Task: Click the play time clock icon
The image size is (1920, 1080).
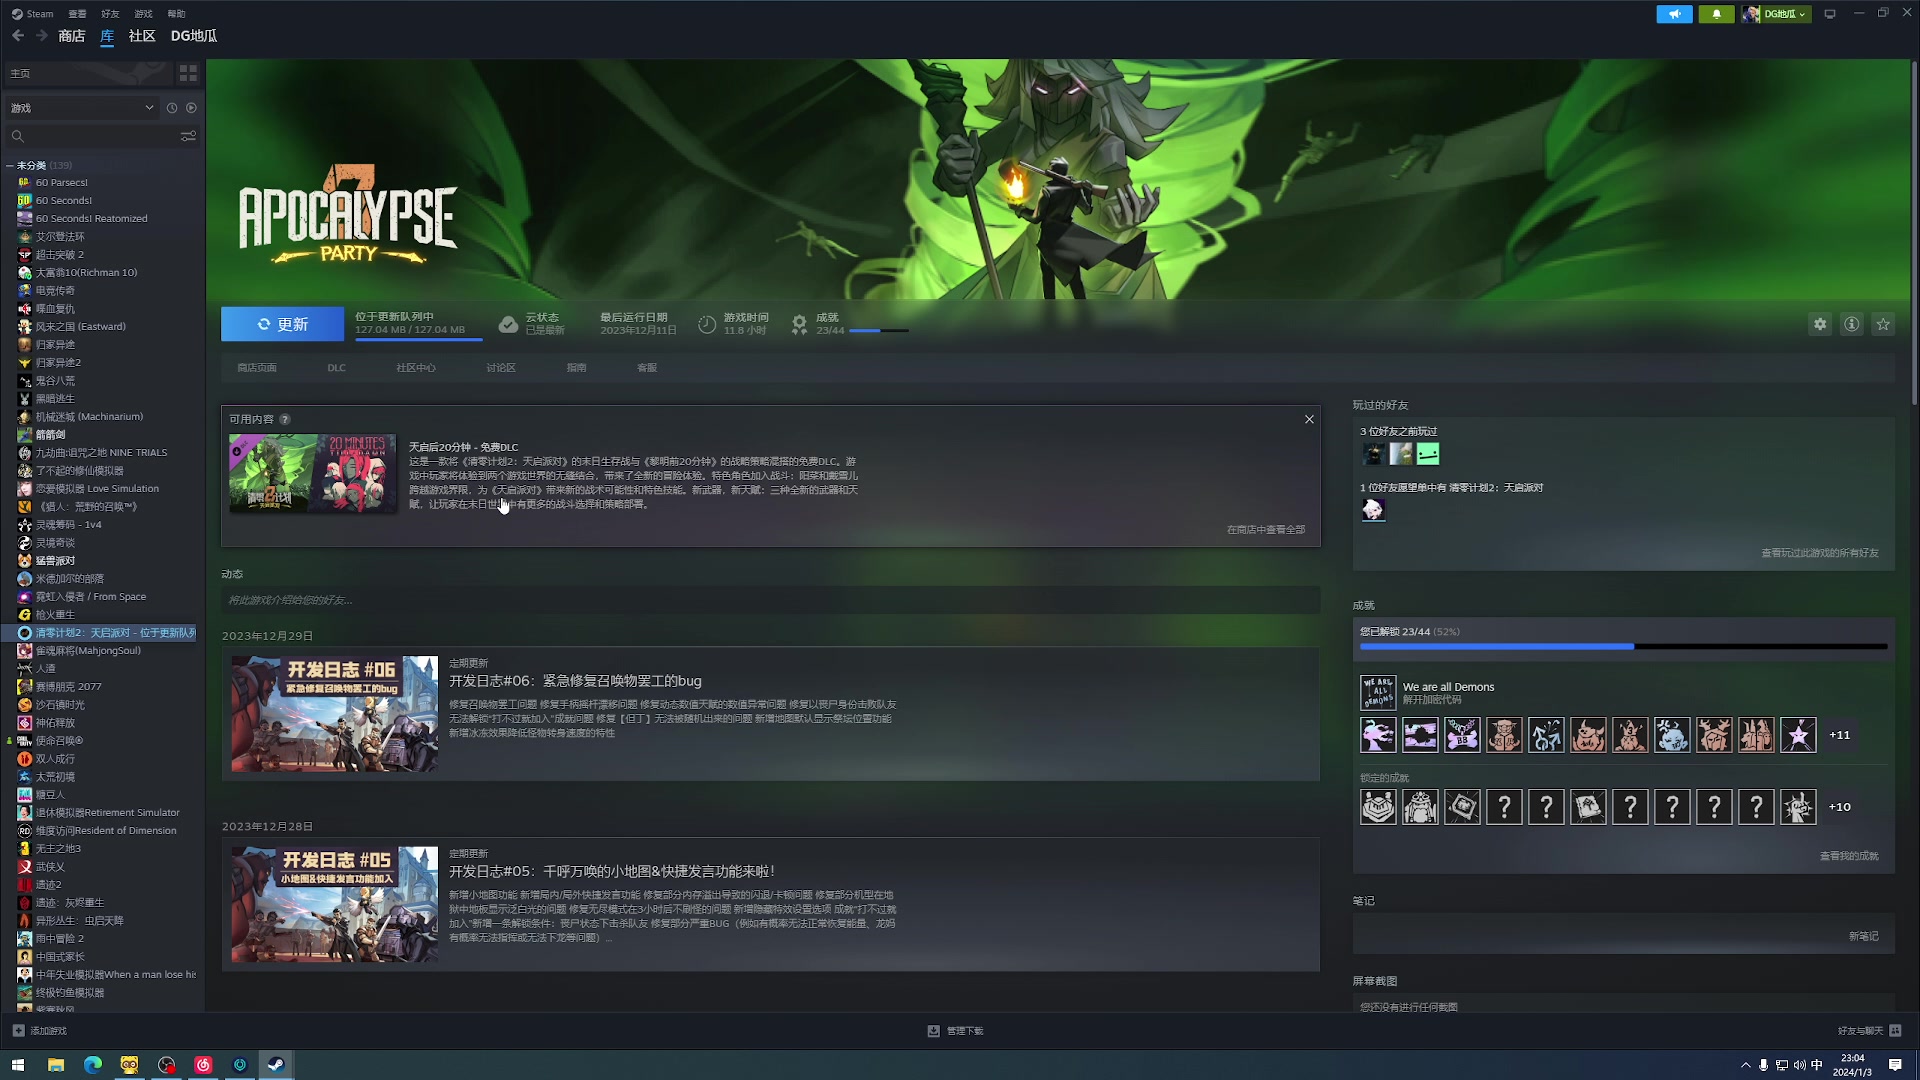Action: (x=707, y=324)
